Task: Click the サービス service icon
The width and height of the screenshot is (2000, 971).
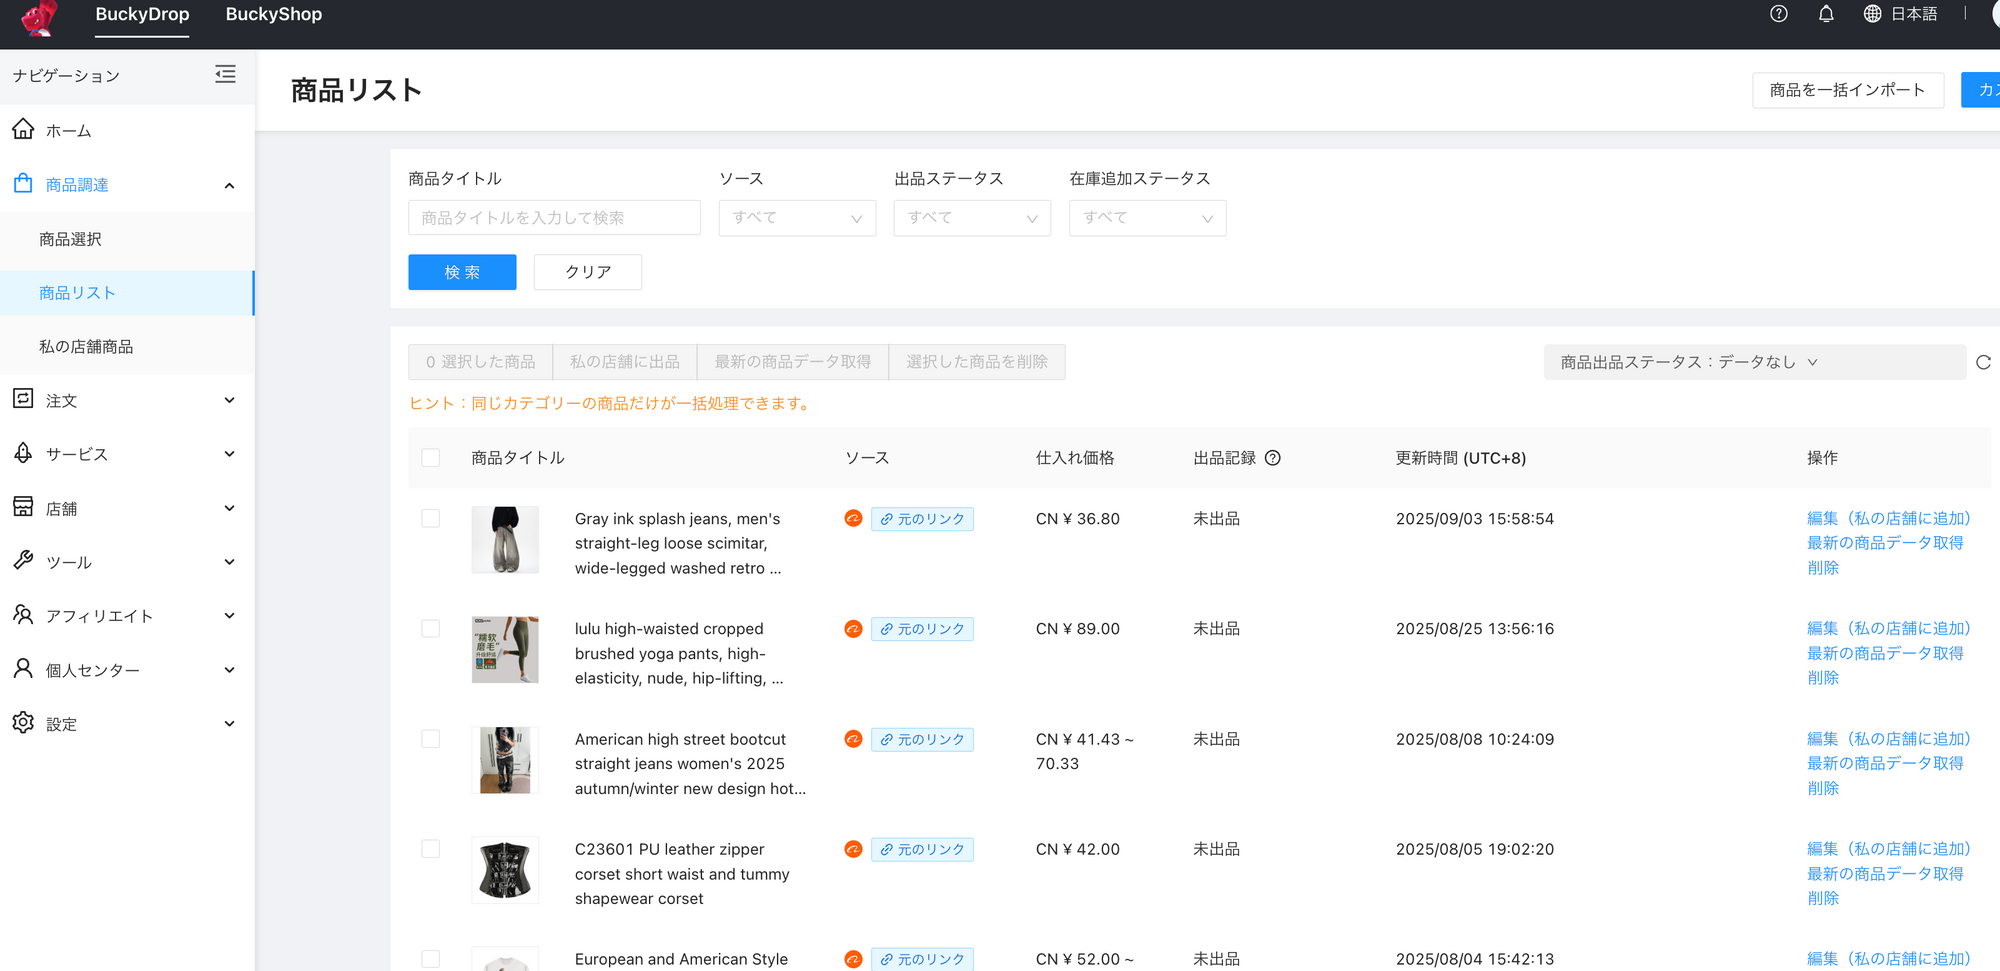Action: coord(23,453)
